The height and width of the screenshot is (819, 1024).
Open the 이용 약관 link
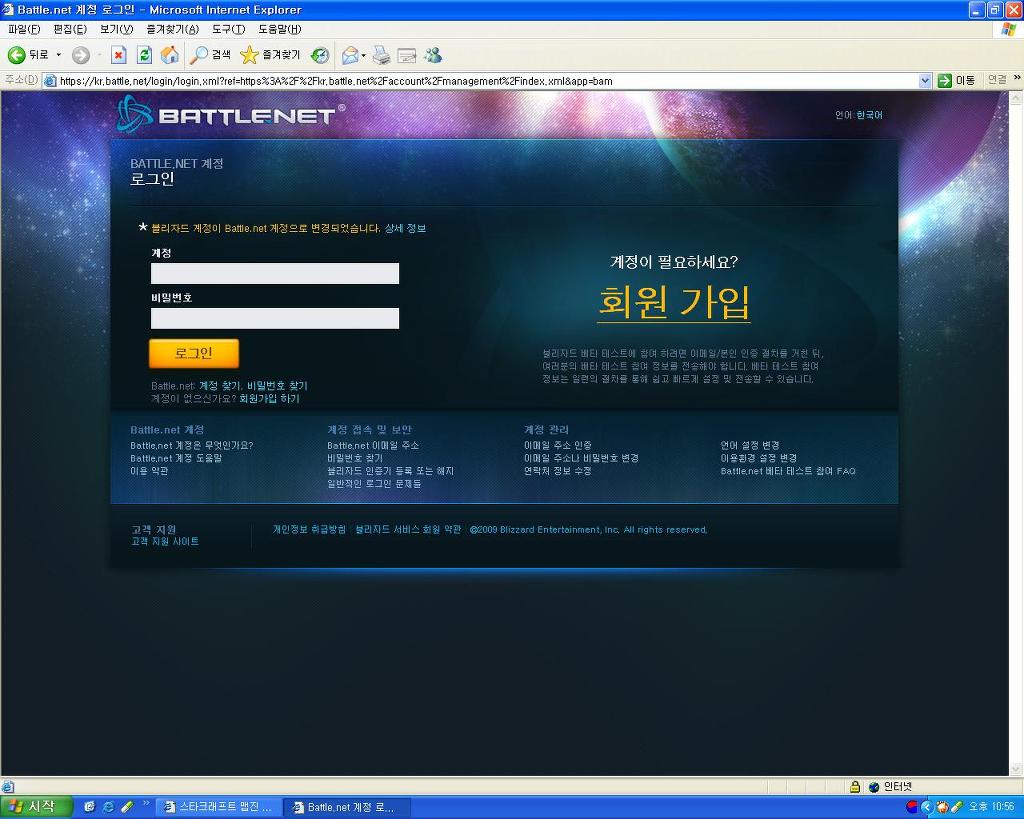[x=149, y=471]
